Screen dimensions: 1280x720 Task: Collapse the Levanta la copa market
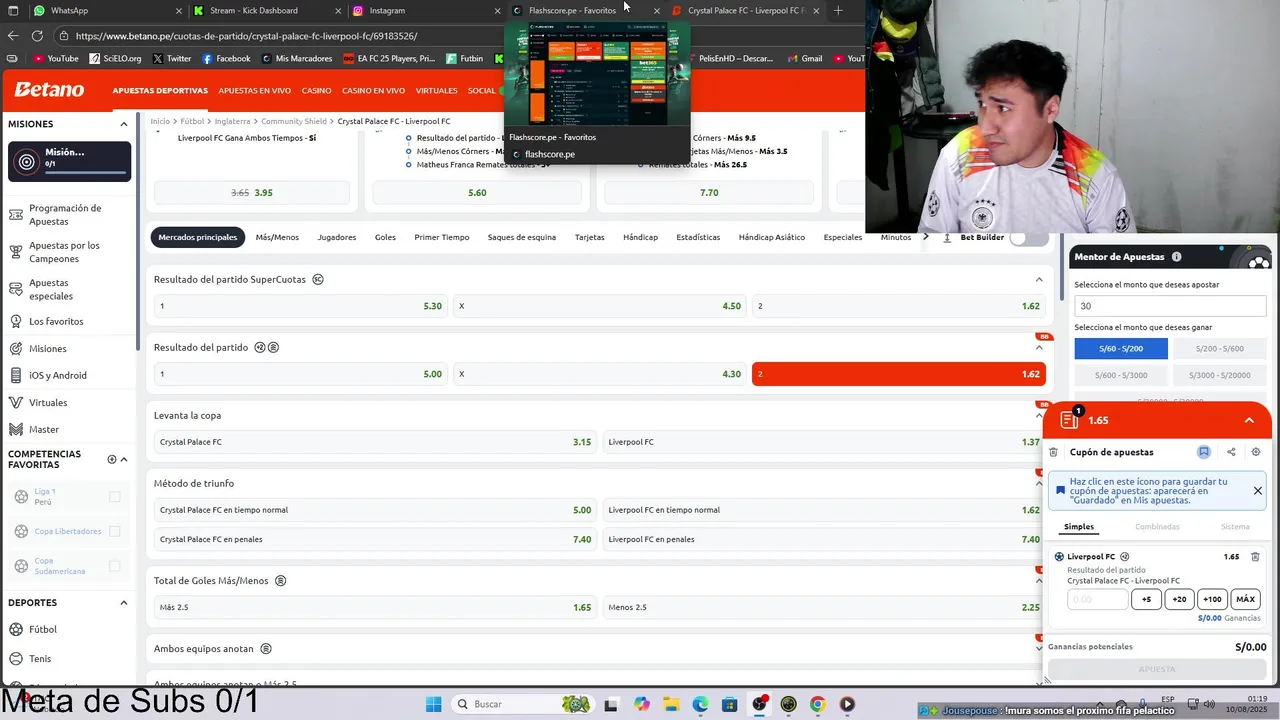tap(1039, 416)
